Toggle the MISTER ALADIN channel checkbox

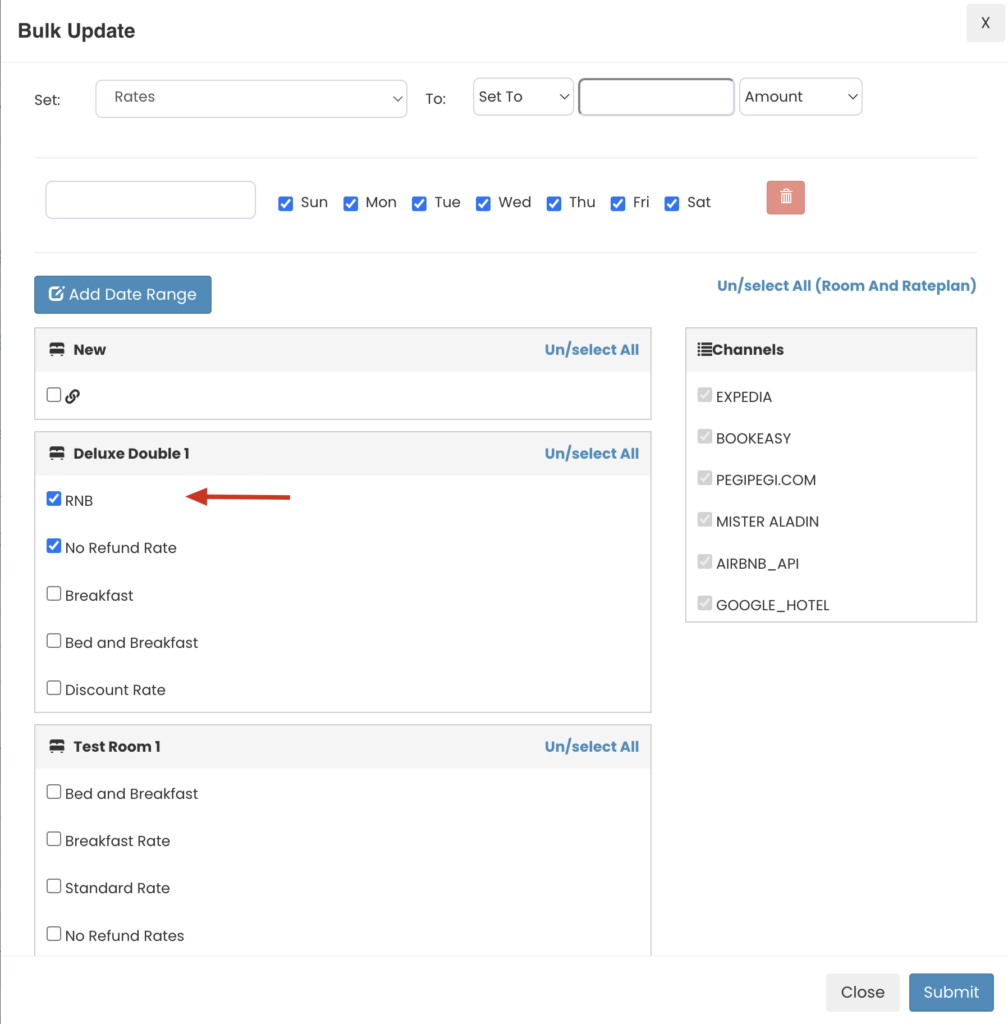704,520
